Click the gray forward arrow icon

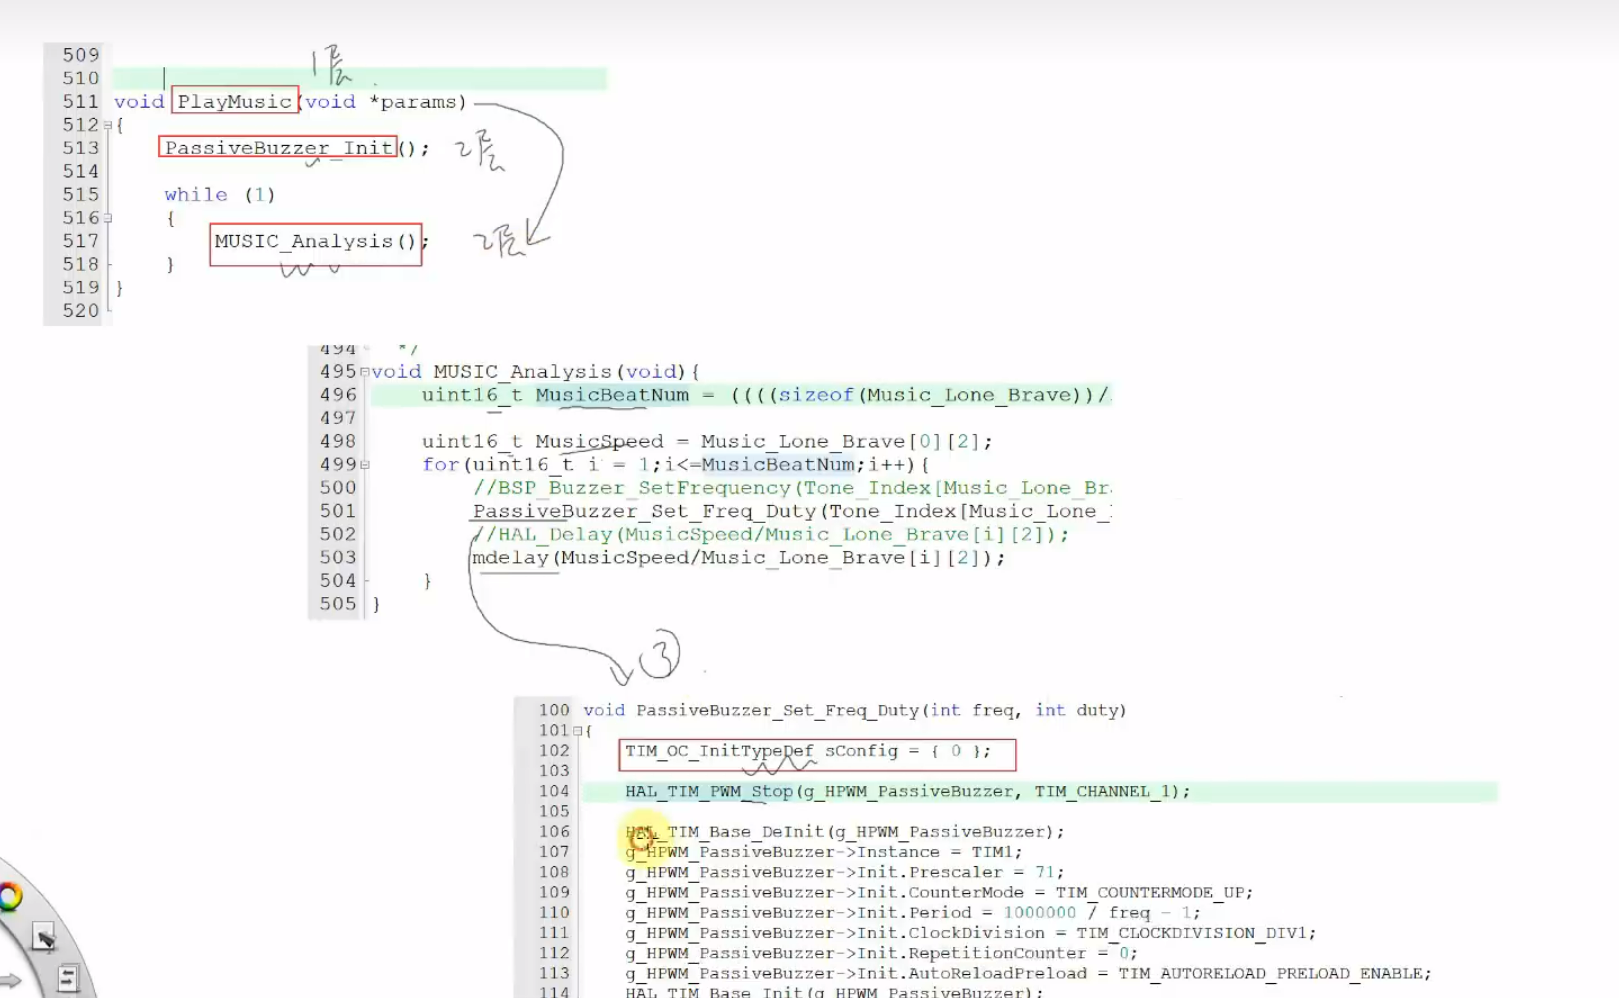10,980
